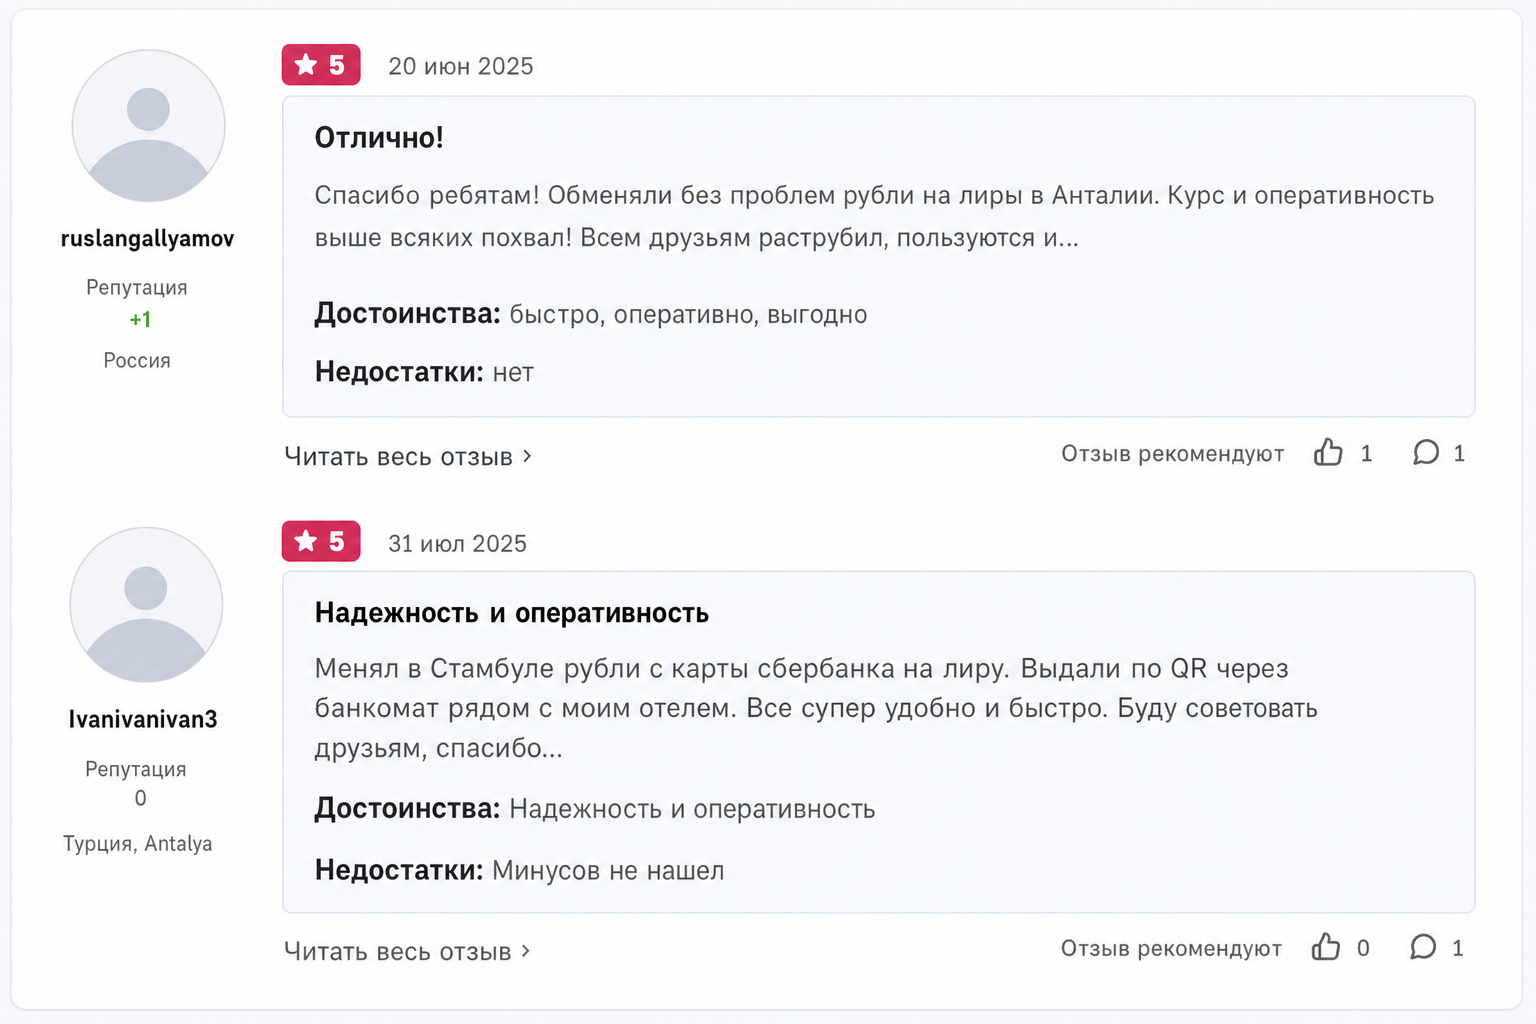The width and height of the screenshot is (1536, 1024).
Task: Open comments on the 'Отлично!' review
Action: pos(1426,453)
